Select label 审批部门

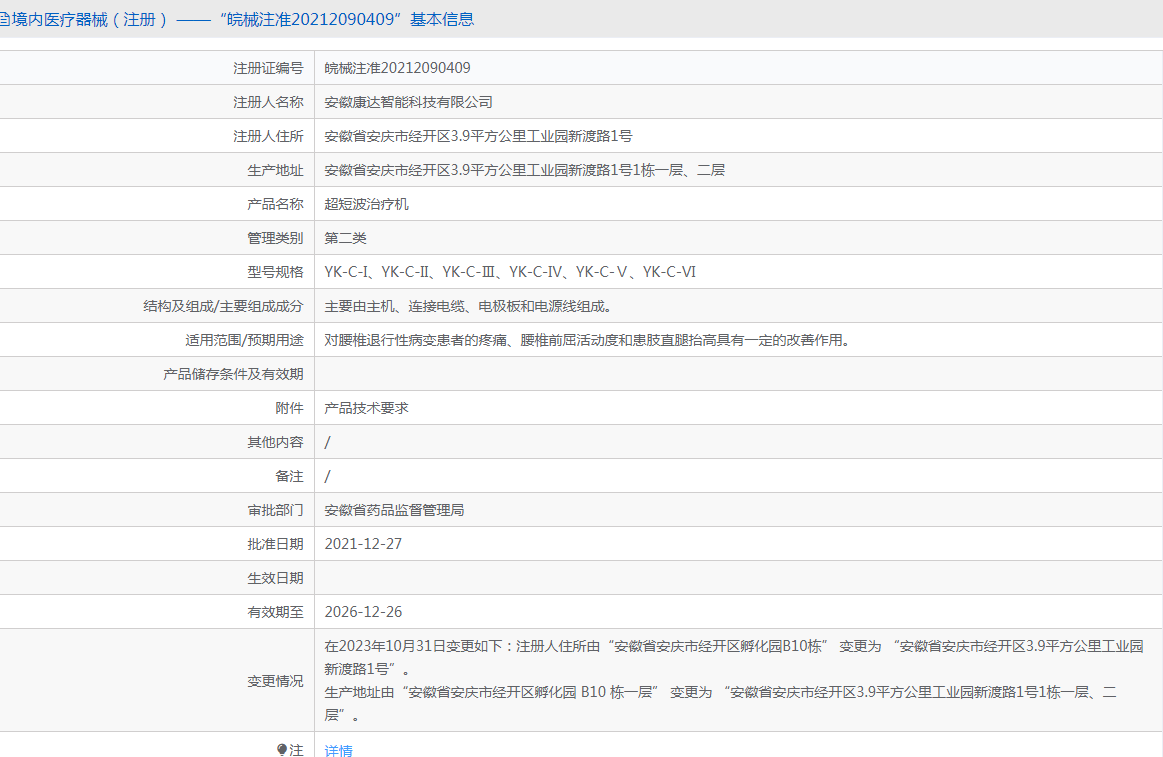275,510
